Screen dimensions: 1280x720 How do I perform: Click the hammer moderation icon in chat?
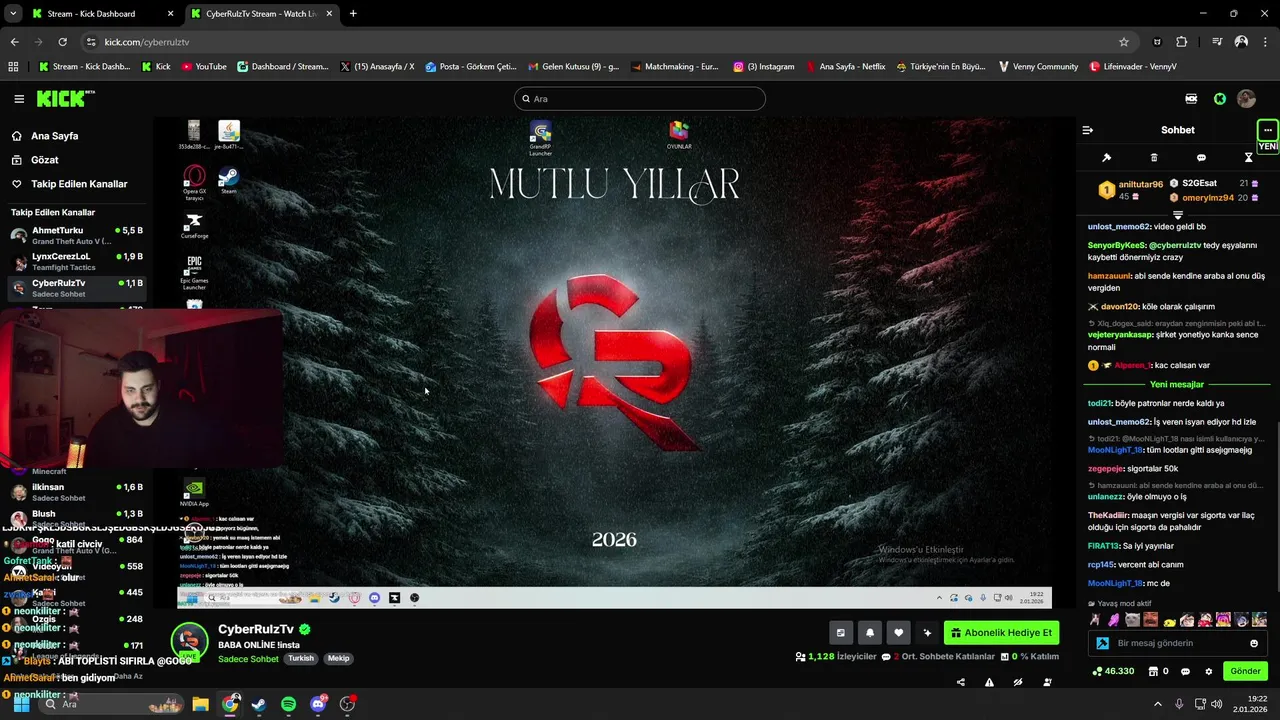coord(1106,158)
